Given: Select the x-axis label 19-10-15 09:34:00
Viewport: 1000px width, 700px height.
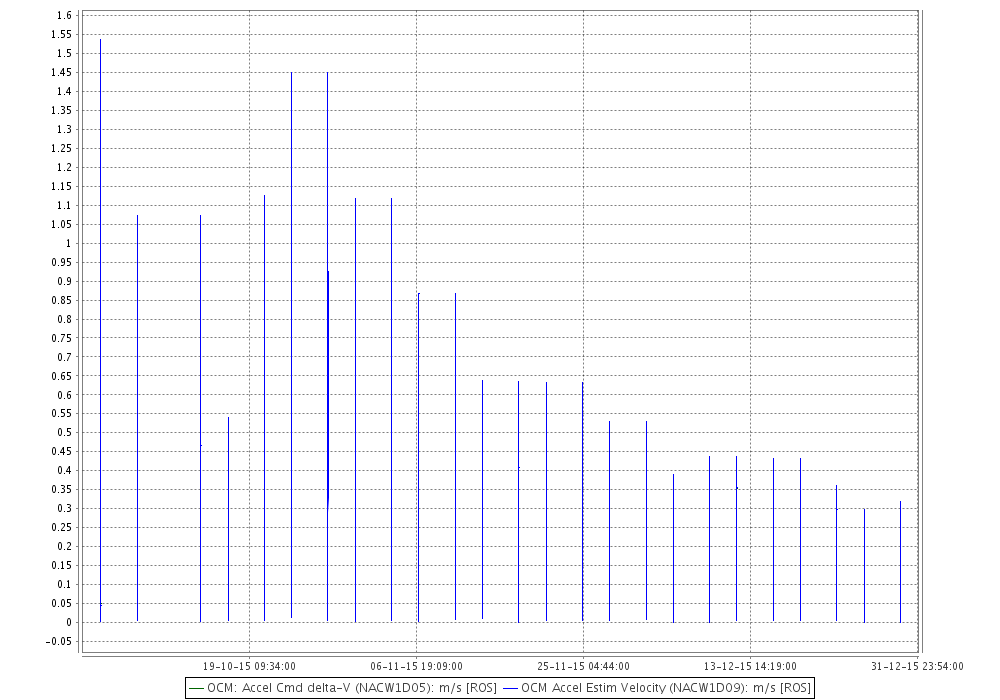Looking at the screenshot, I should tap(249, 666).
